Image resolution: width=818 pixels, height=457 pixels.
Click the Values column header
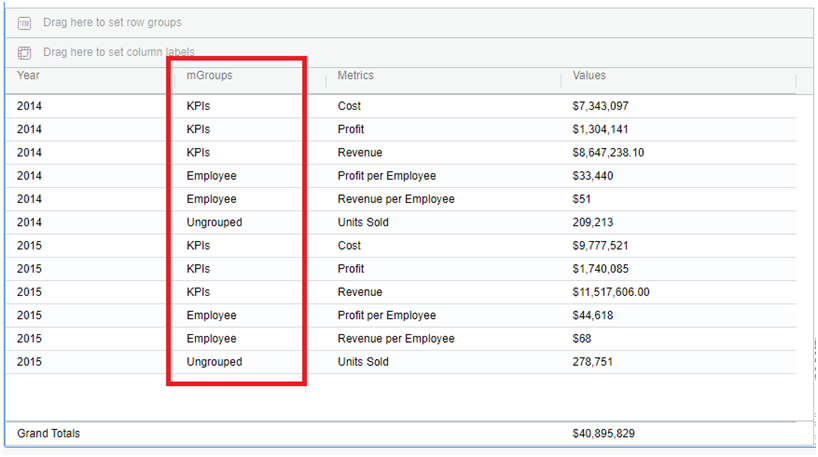[589, 75]
